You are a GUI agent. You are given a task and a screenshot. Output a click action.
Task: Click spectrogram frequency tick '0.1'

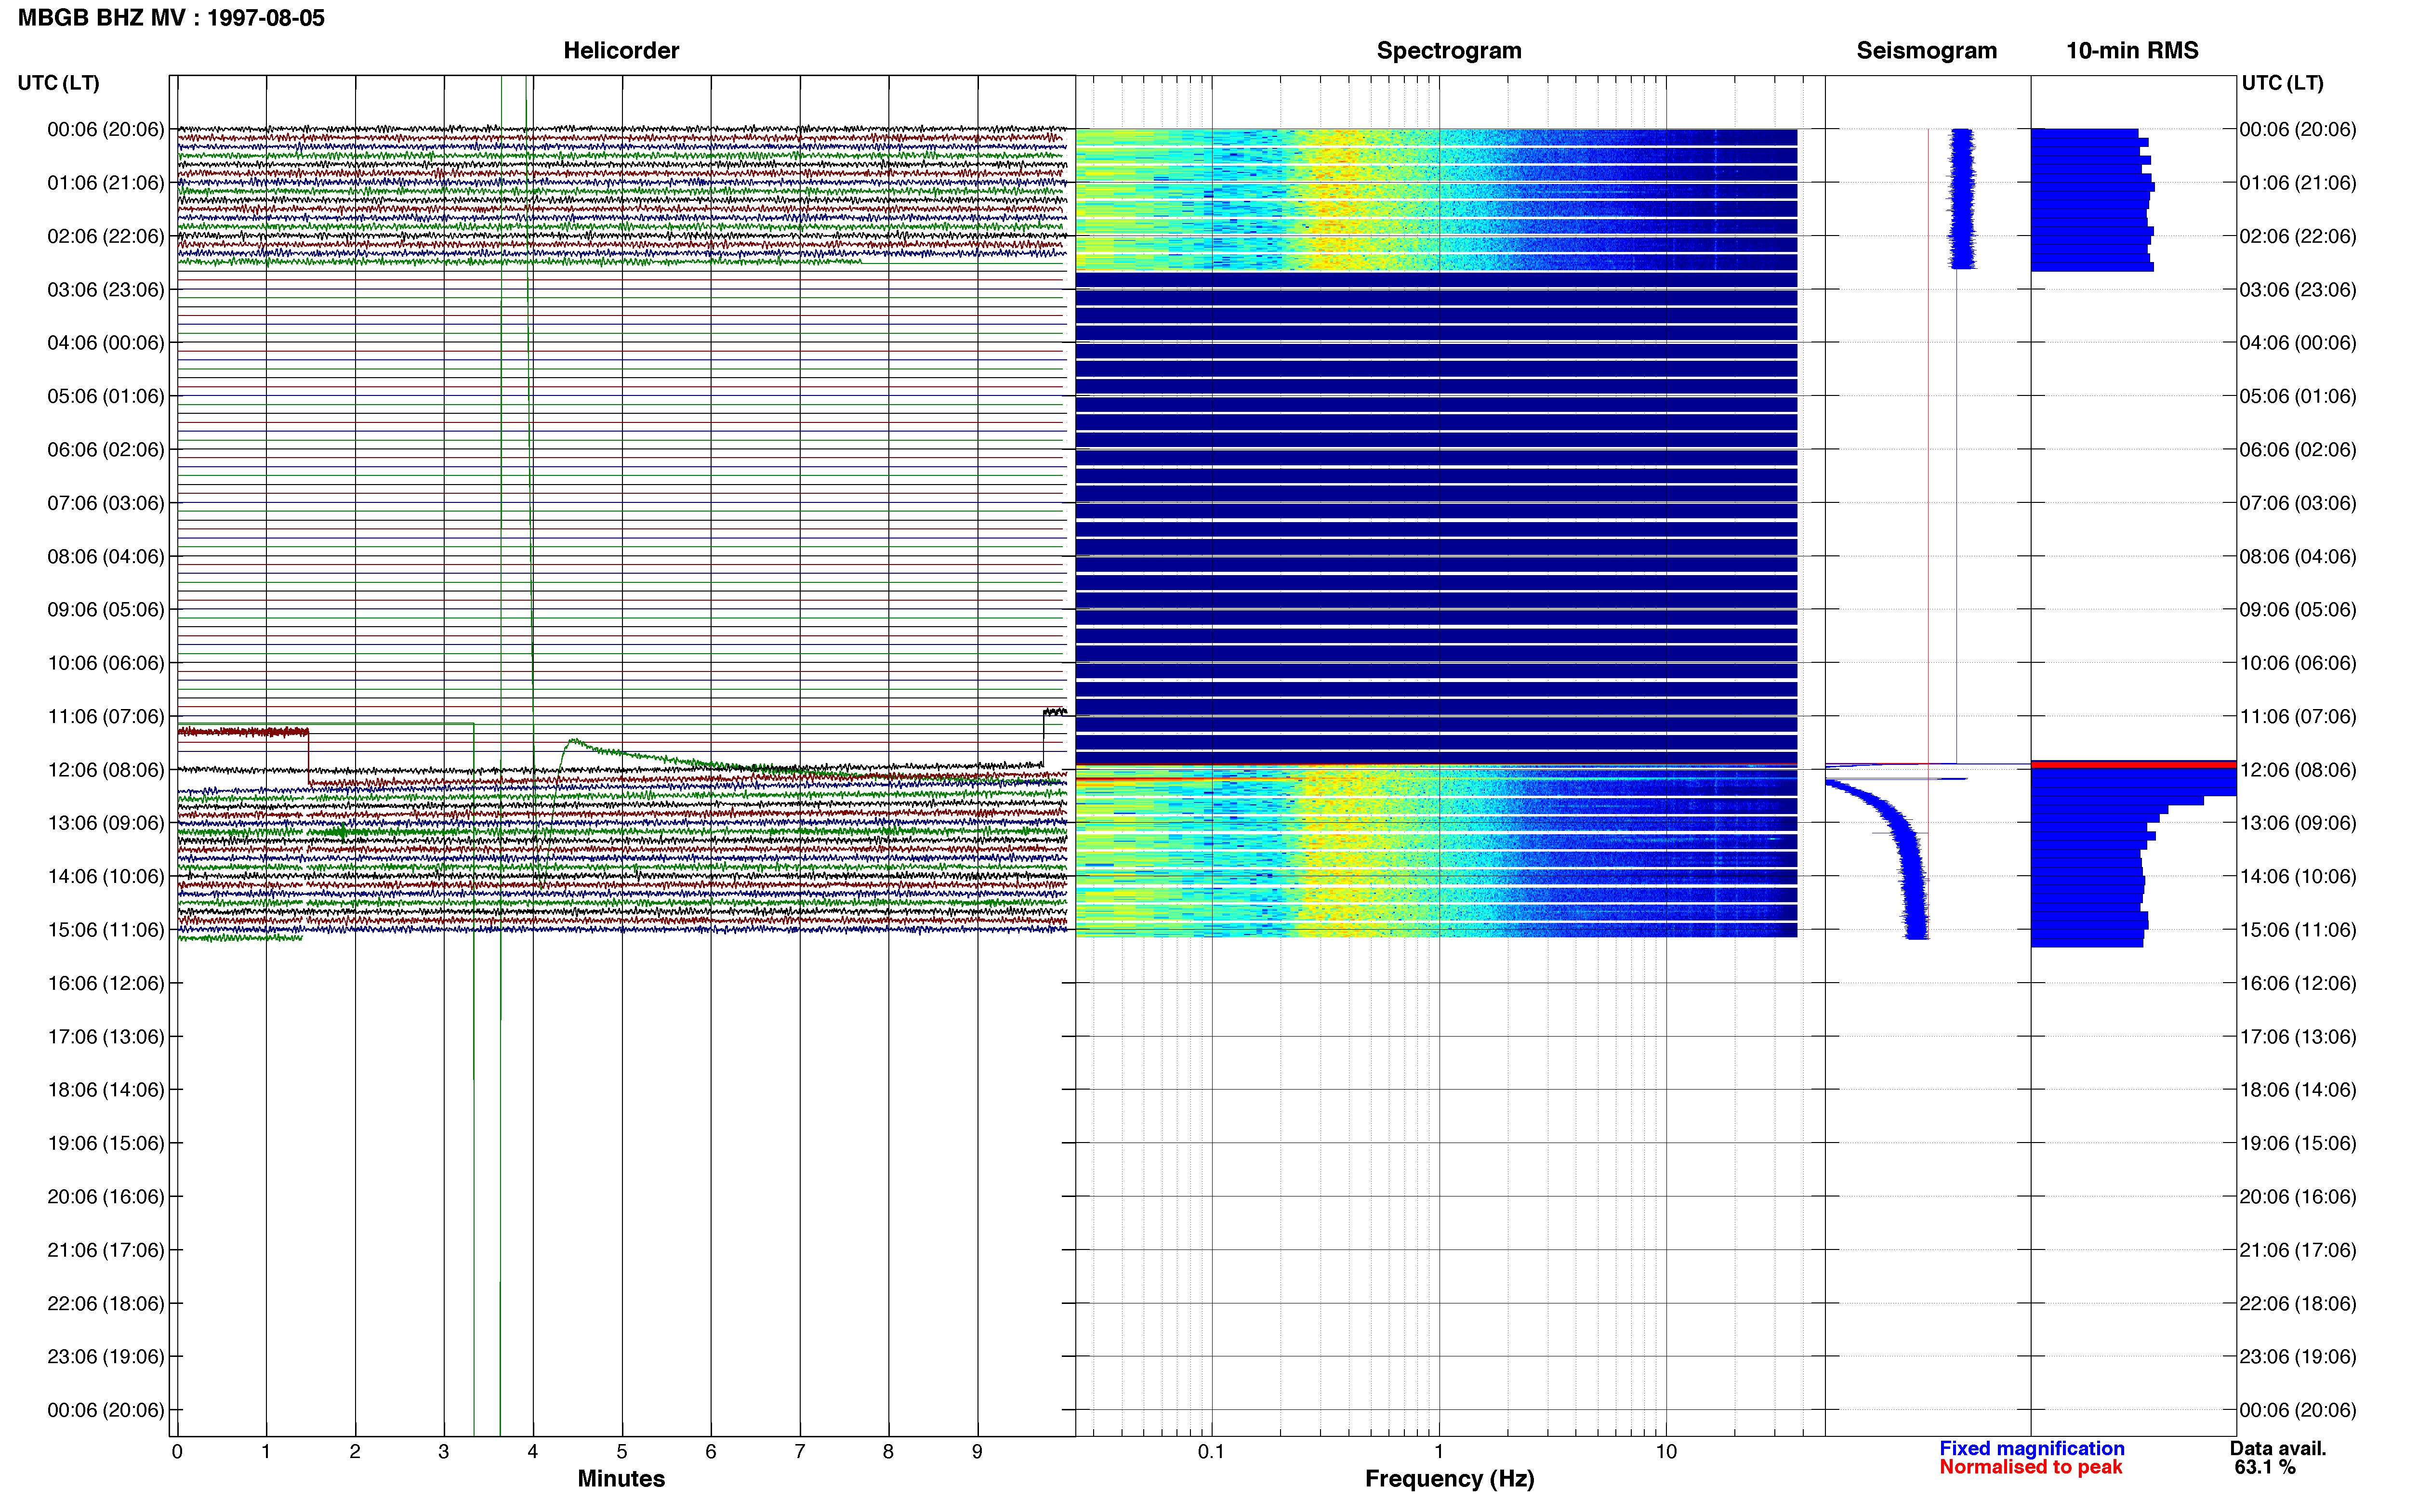click(1211, 1452)
